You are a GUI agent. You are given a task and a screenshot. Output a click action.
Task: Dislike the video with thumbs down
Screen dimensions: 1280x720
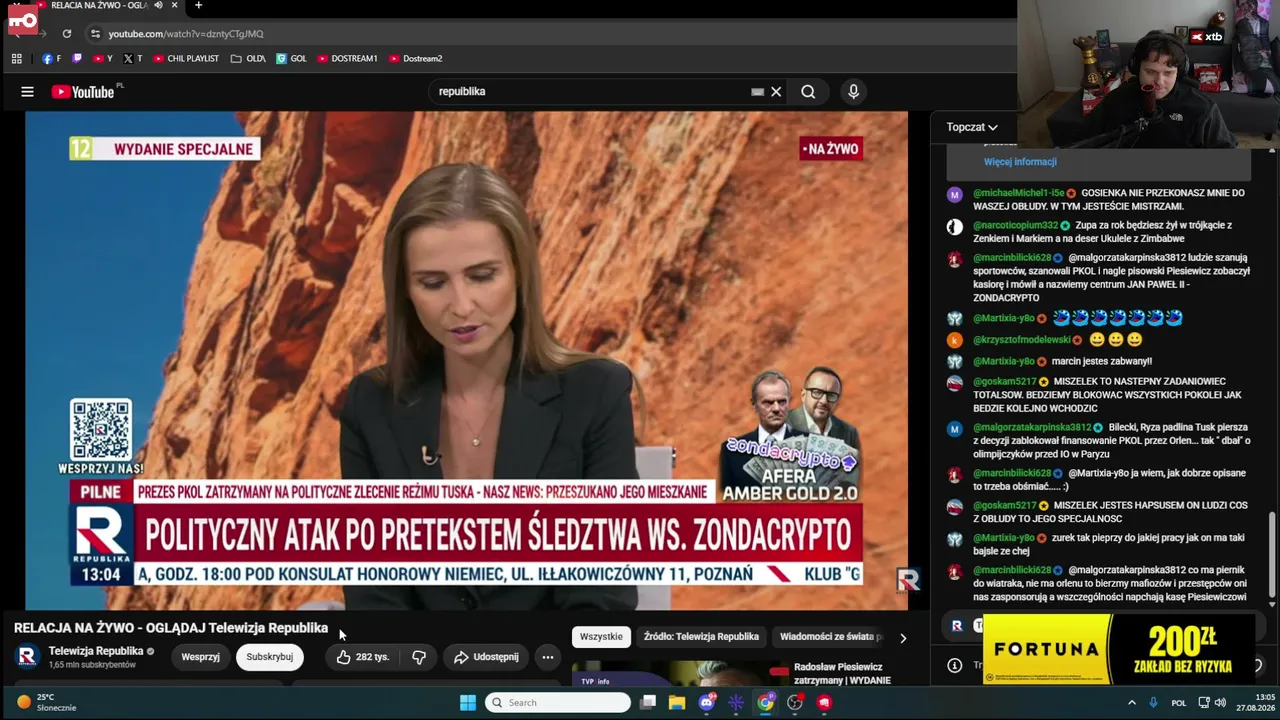tap(419, 657)
